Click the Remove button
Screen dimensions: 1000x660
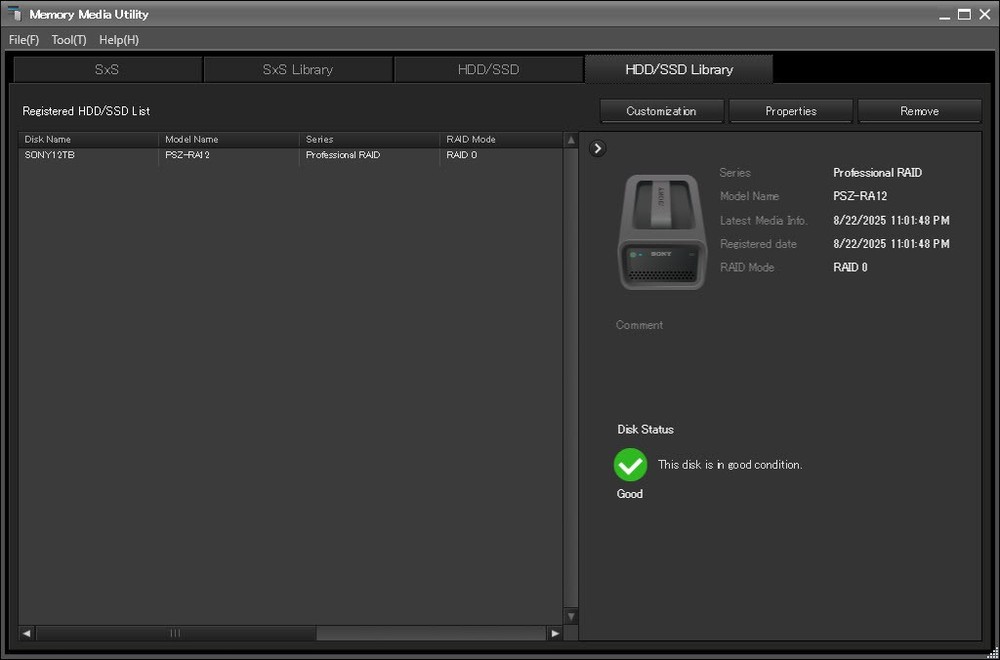(919, 111)
